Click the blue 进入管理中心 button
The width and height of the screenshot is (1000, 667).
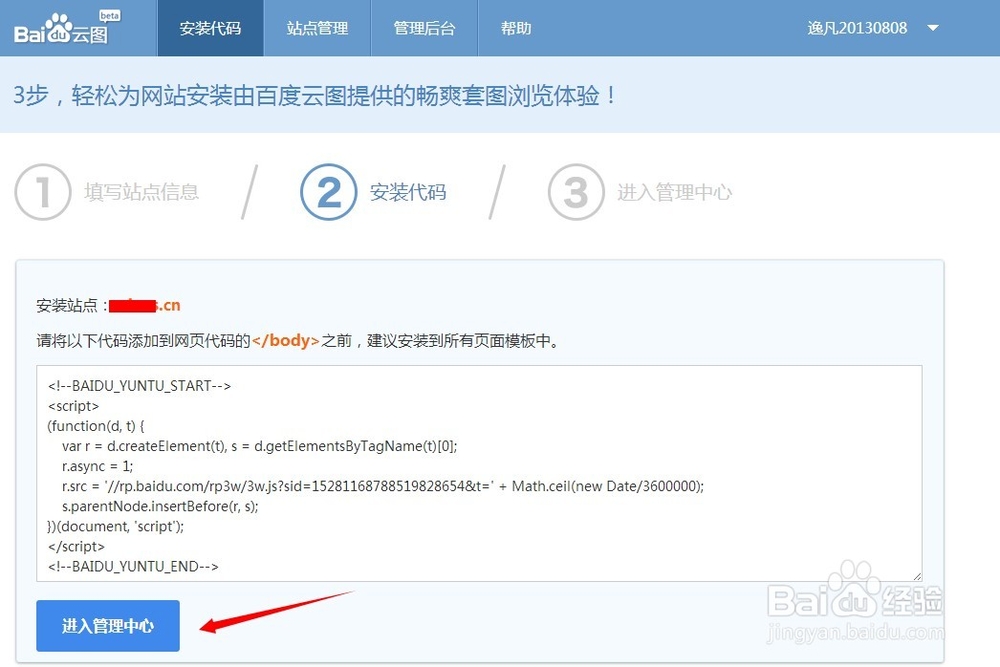108,626
